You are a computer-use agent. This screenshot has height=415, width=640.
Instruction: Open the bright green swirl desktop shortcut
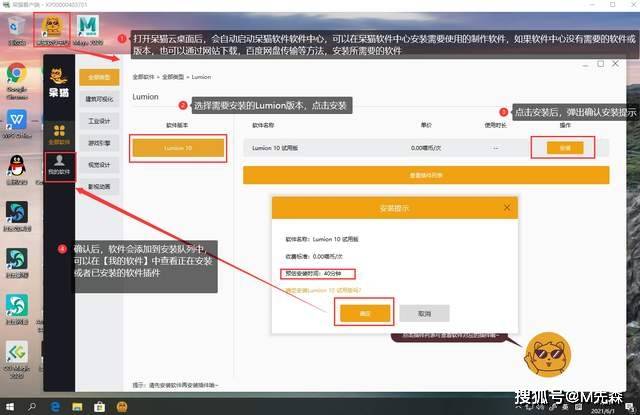point(17,309)
